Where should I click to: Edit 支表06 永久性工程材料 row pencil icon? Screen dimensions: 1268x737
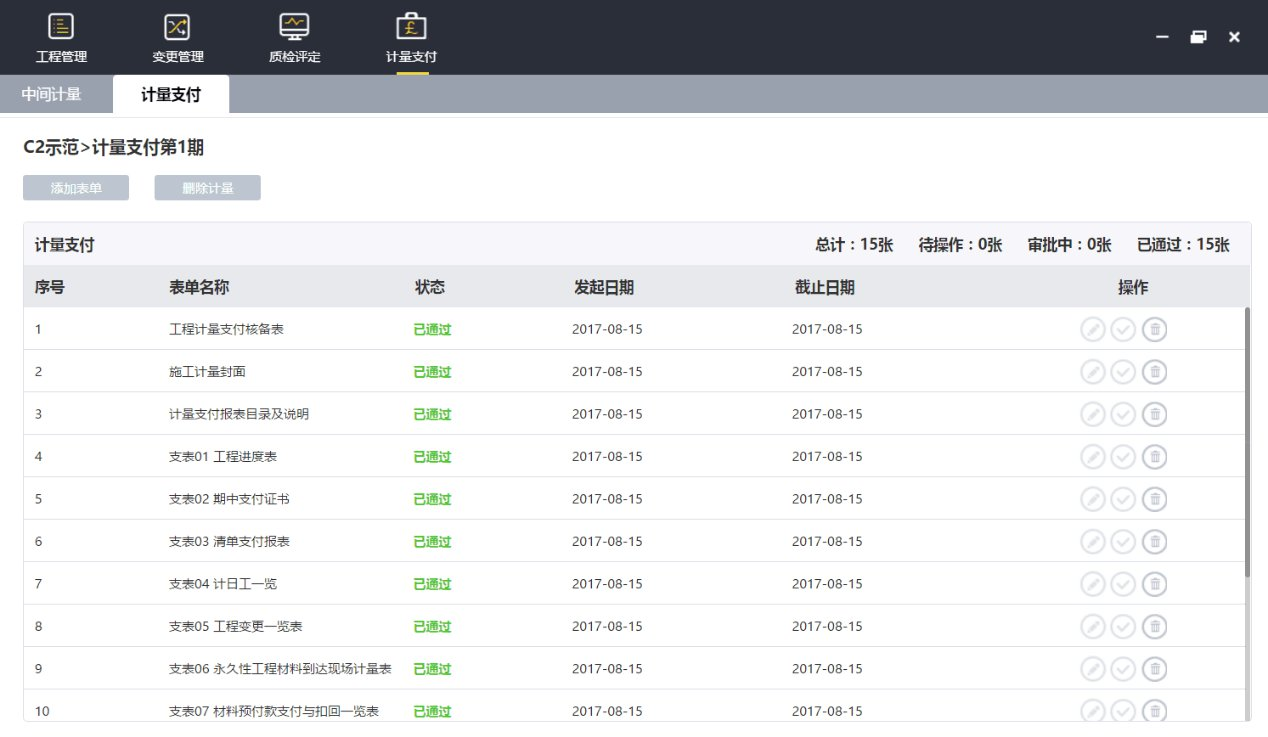click(1093, 669)
